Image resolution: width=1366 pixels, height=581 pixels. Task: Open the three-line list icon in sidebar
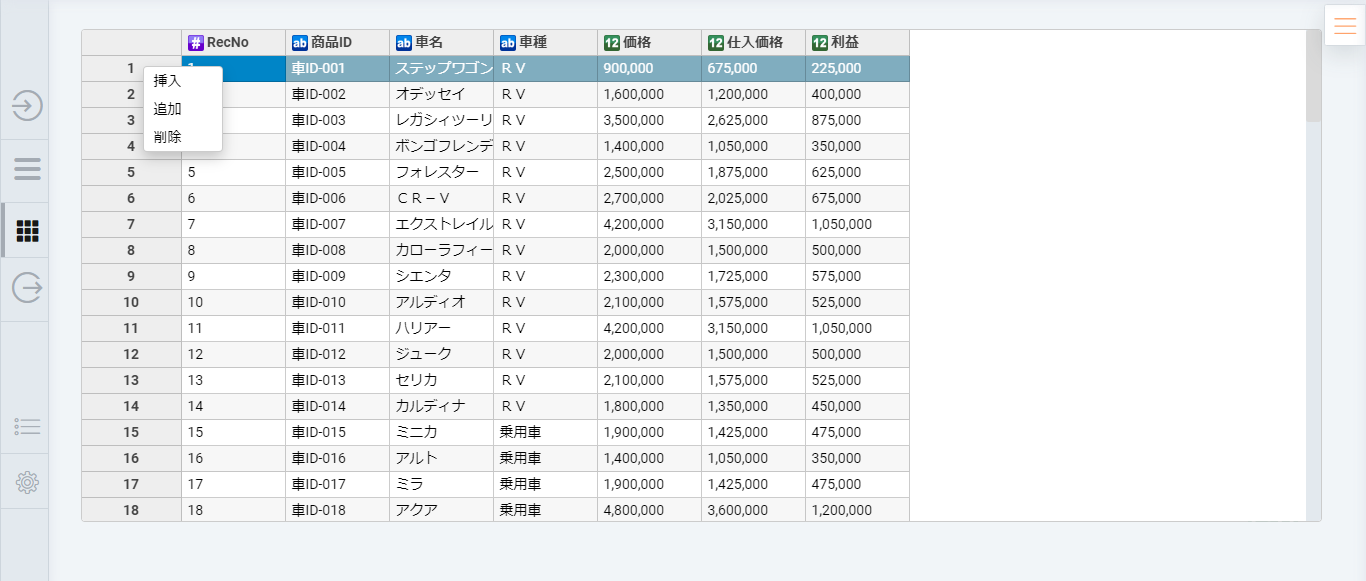tap(27, 168)
